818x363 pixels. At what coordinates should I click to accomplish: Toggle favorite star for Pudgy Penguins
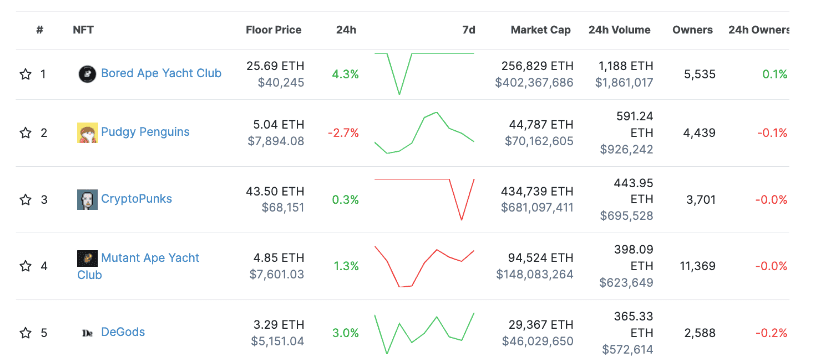tap(26, 133)
